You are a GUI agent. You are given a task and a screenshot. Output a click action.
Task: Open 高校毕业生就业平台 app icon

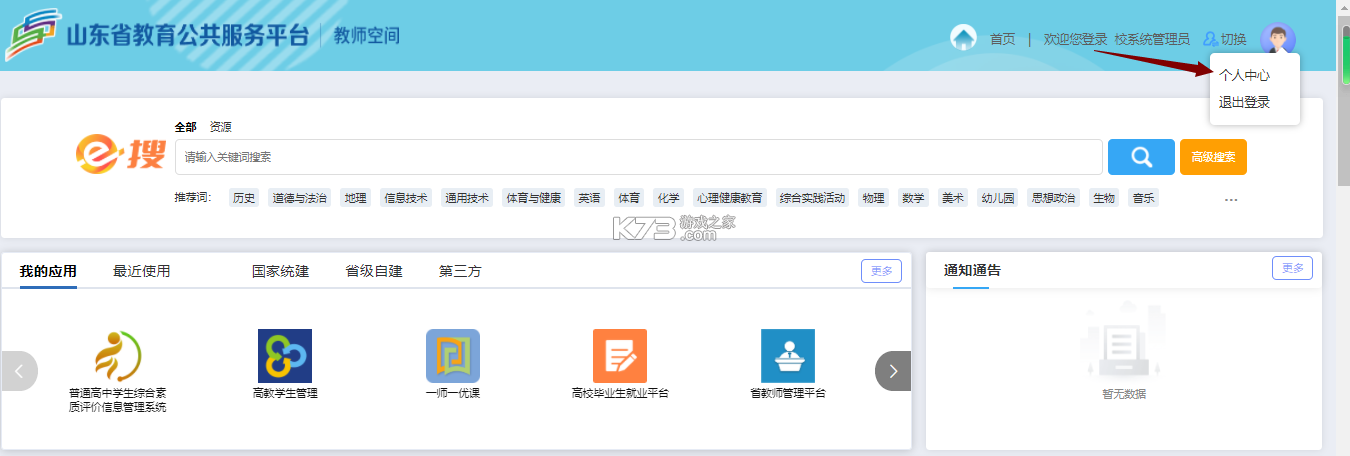[x=620, y=356]
